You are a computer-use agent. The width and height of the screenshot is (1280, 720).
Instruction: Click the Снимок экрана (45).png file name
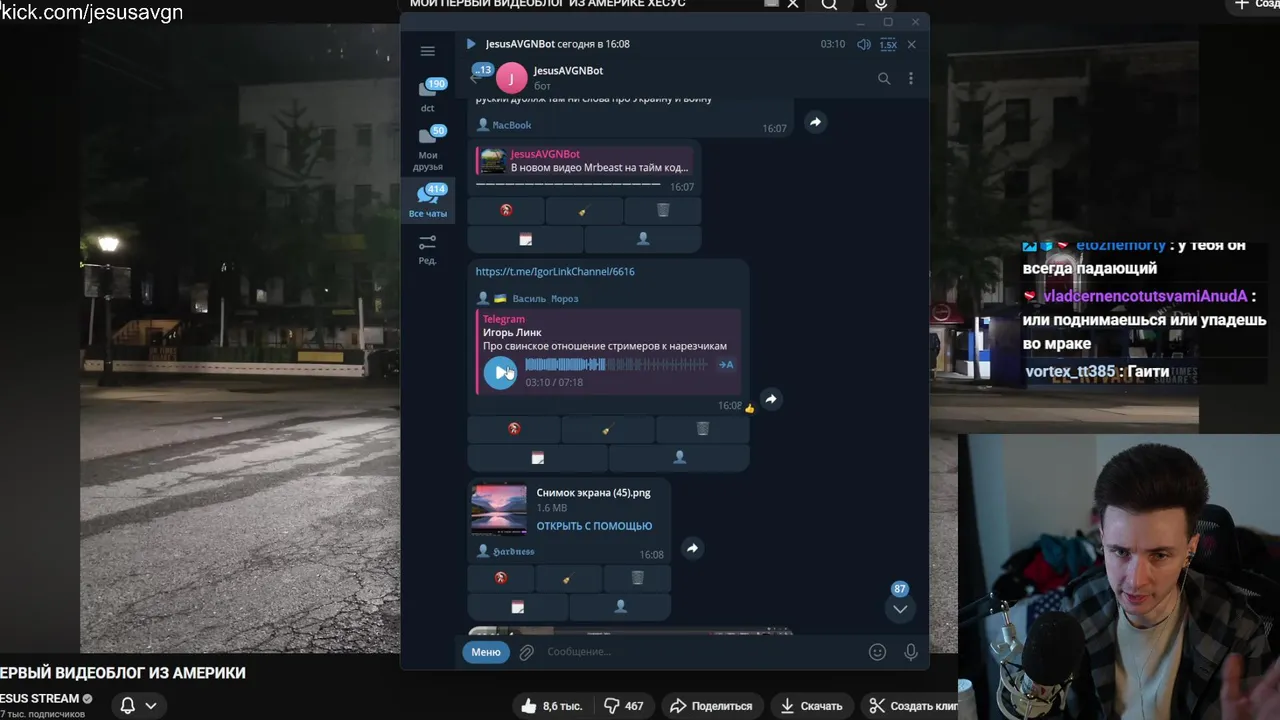coord(593,492)
